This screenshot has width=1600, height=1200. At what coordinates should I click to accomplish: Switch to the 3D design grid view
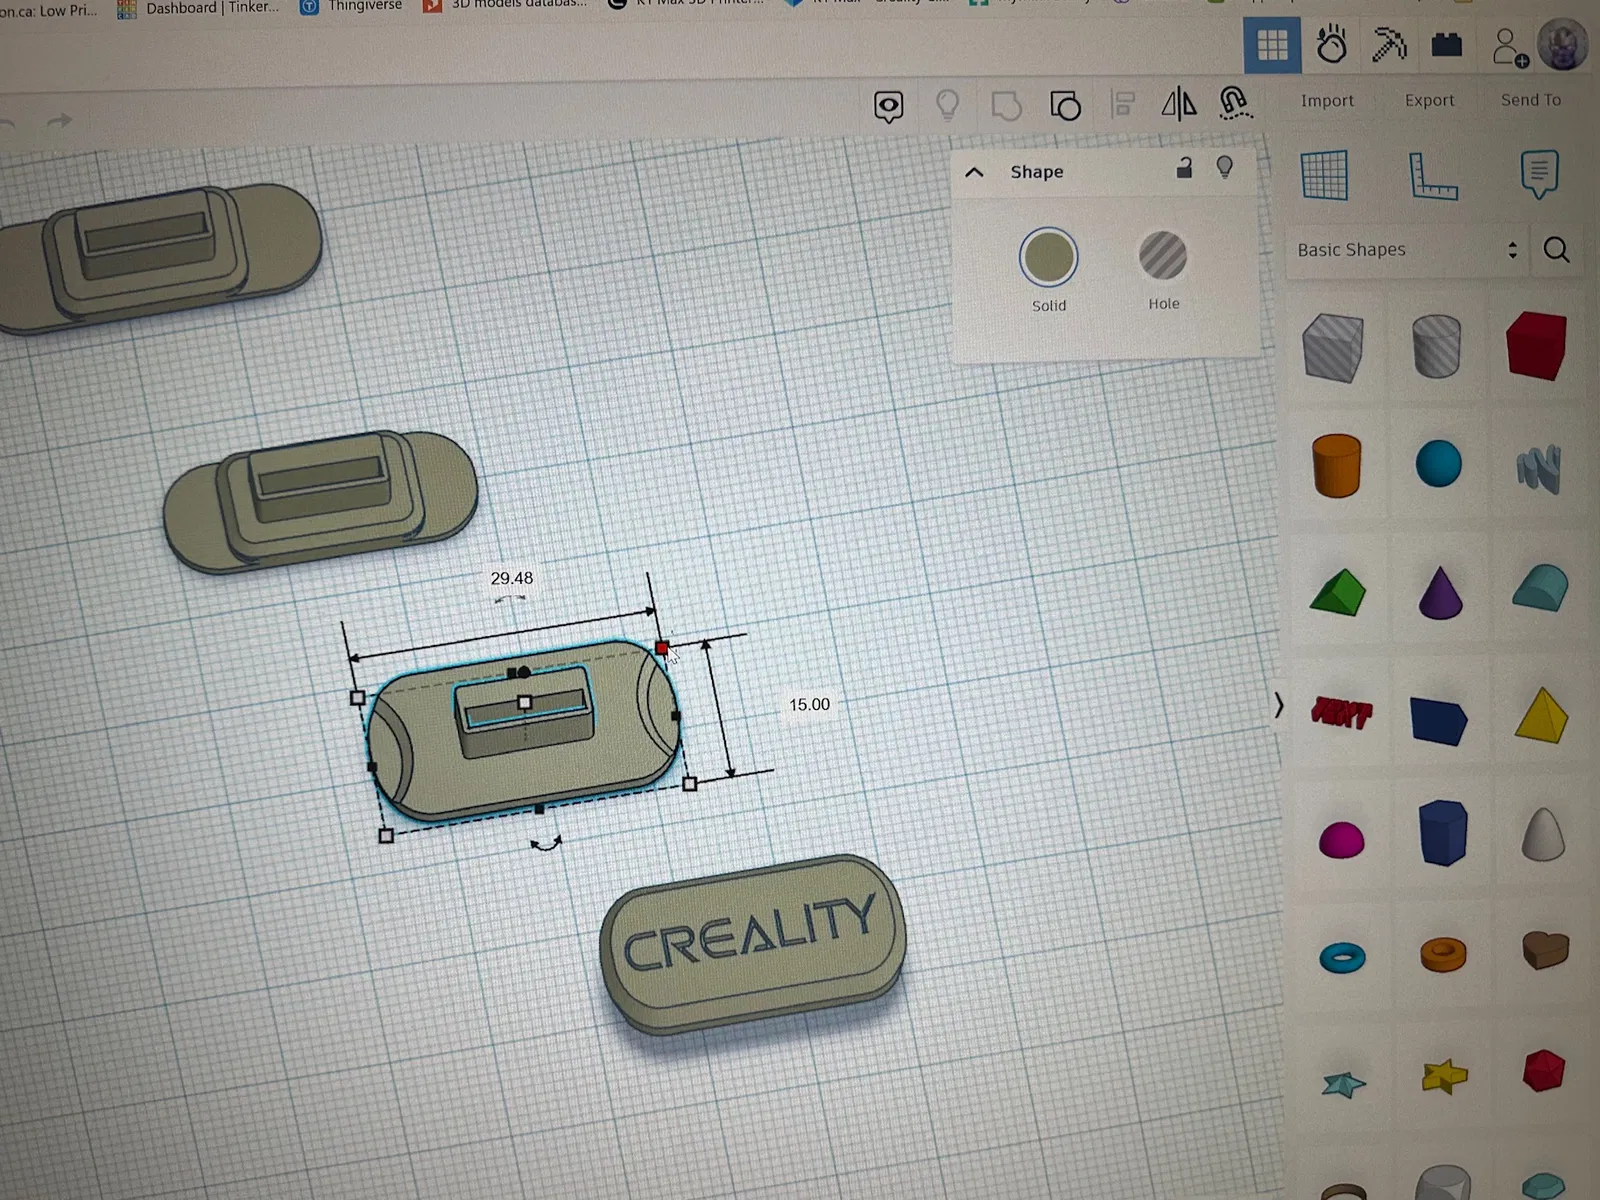[1272, 45]
